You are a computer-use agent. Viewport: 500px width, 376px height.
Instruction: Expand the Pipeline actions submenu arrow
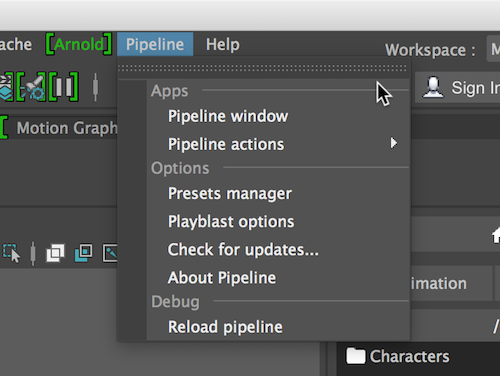tap(394, 143)
